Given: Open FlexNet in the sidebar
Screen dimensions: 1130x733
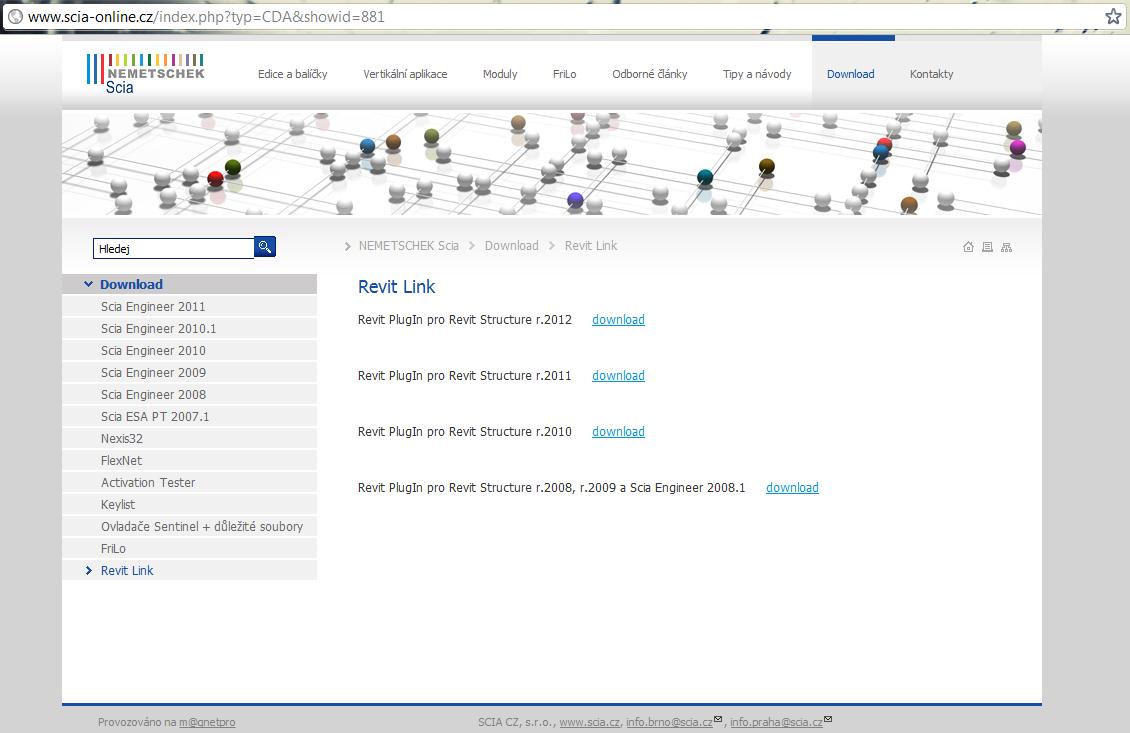Looking at the screenshot, I should [190, 461].
